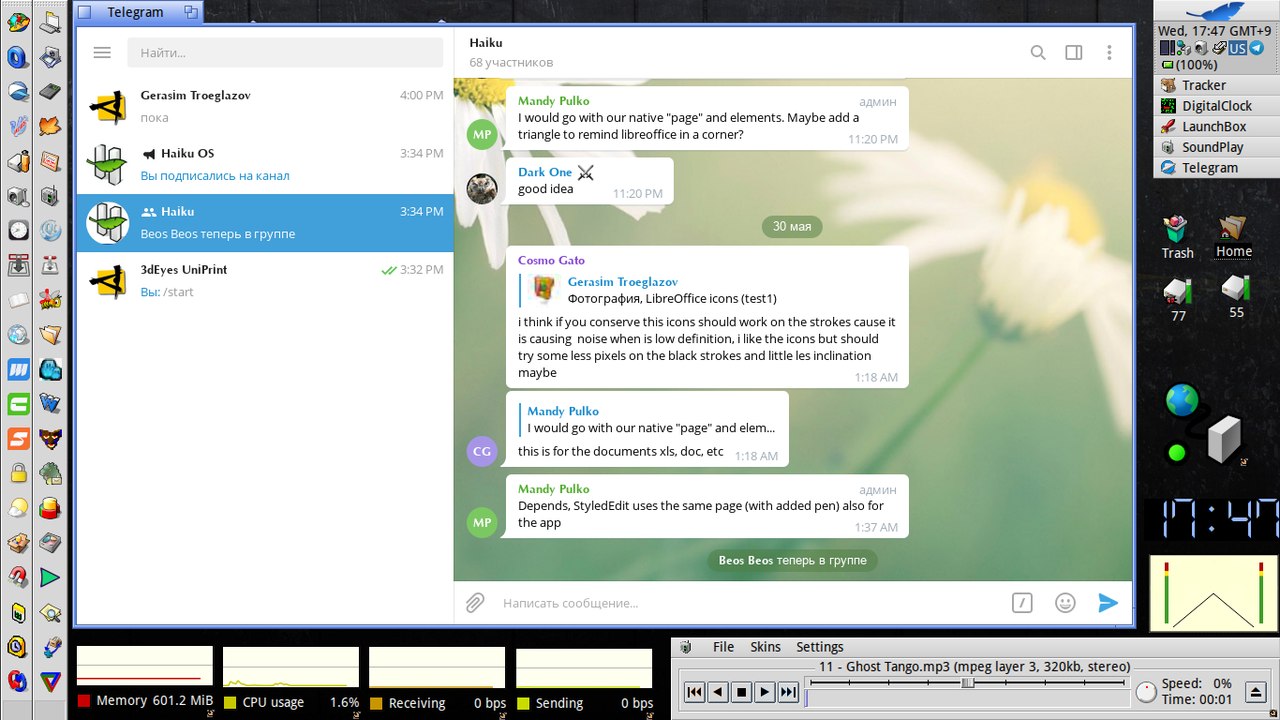Open the Telegram hamburger menu
The image size is (1280, 720).
coord(101,52)
